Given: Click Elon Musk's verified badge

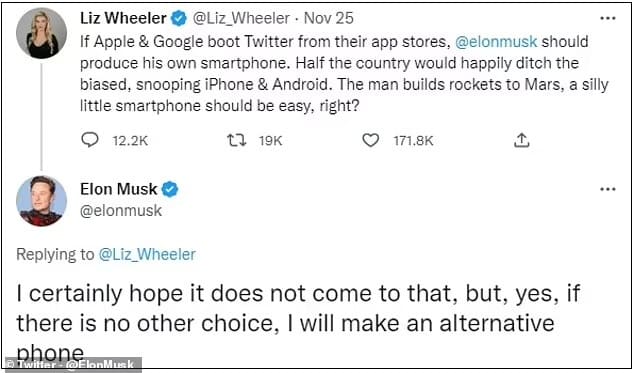Looking at the screenshot, I should point(170,189).
